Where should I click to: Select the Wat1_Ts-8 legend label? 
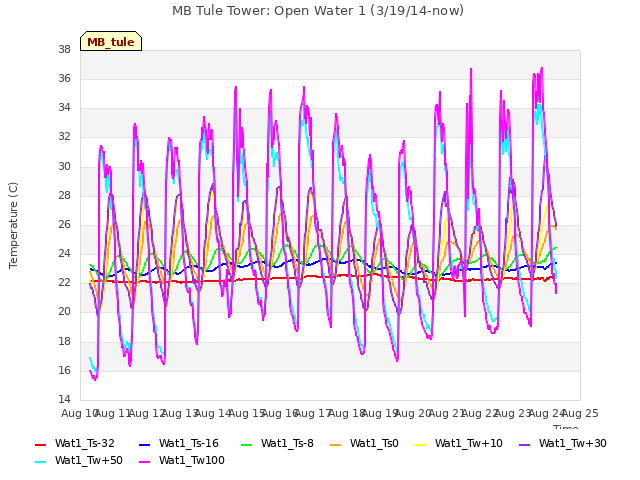287,443
